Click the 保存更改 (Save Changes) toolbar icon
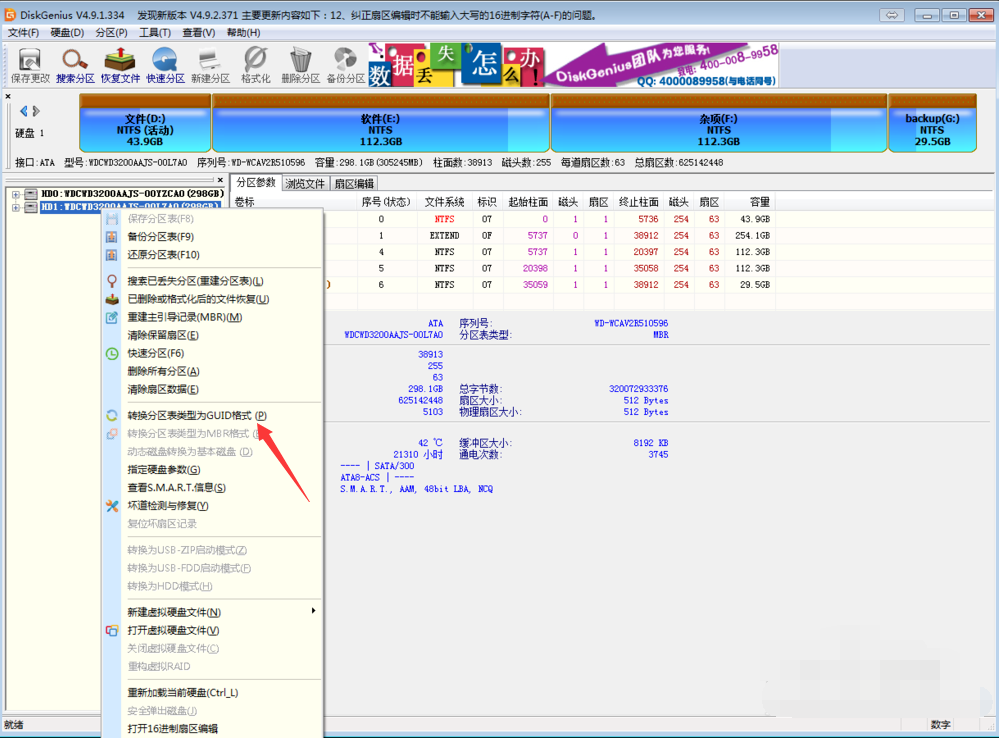Image resolution: width=999 pixels, height=738 pixels. [30, 65]
